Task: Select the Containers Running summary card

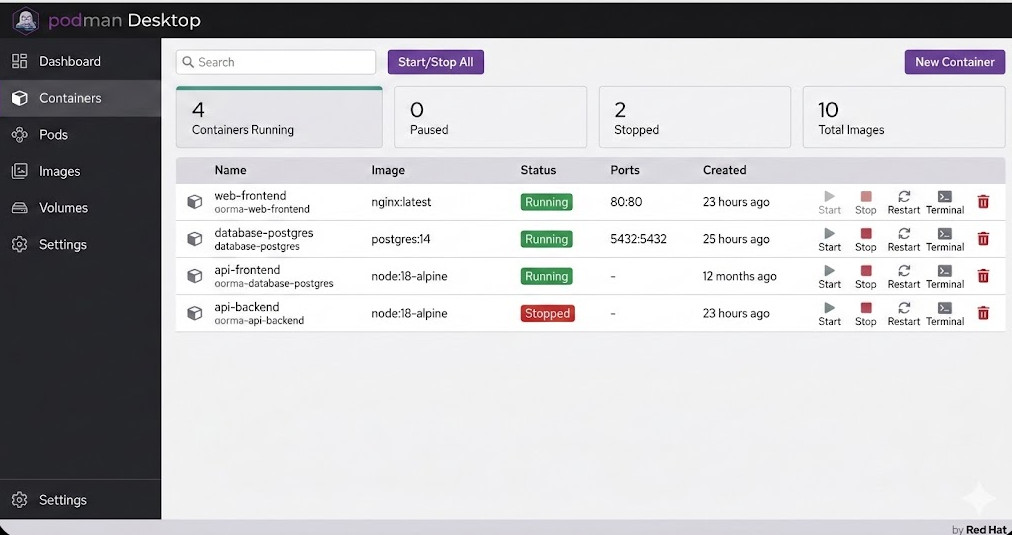Action: click(279, 117)
